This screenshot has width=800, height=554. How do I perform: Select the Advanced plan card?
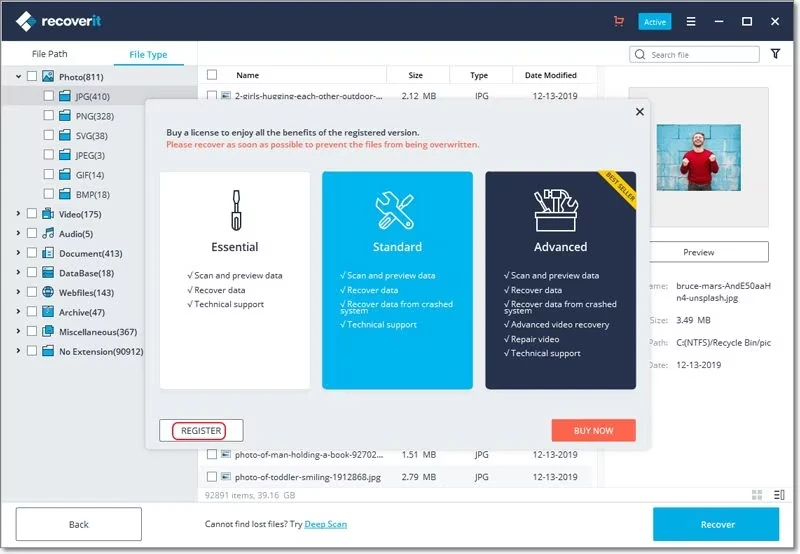coord(560,280)
